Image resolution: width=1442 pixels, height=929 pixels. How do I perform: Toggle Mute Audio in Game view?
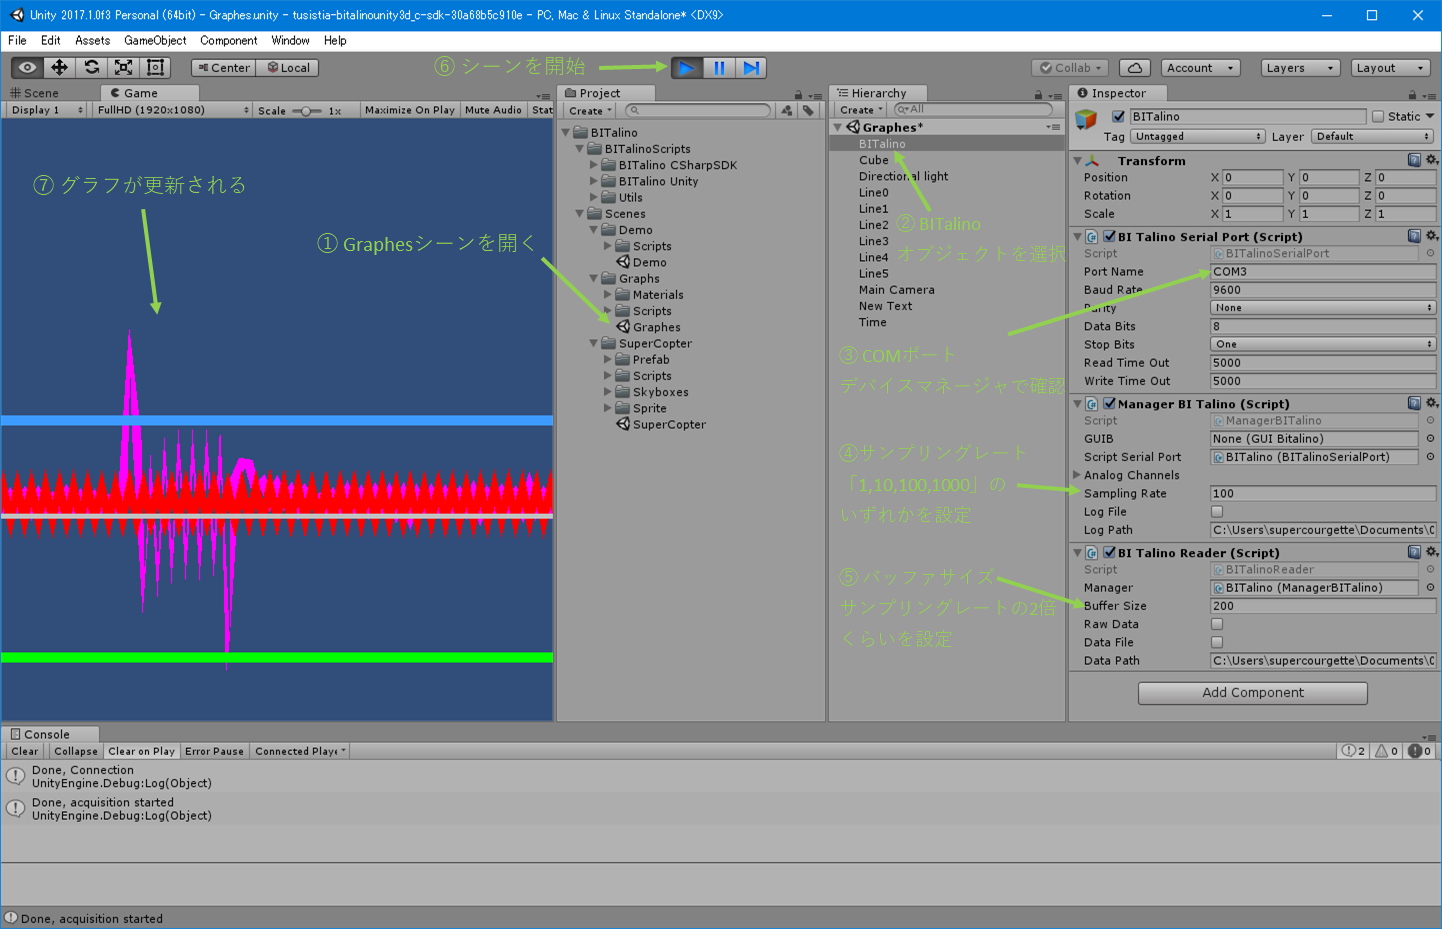[x=493, y=110]
